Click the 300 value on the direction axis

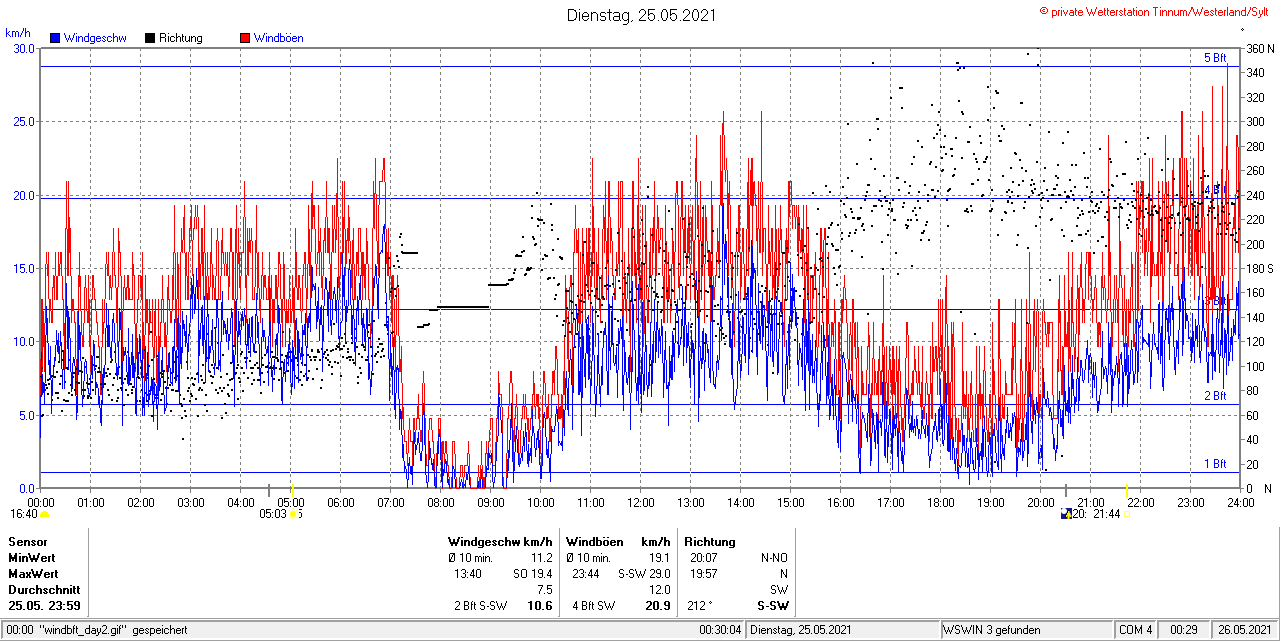click(1253, 121)
